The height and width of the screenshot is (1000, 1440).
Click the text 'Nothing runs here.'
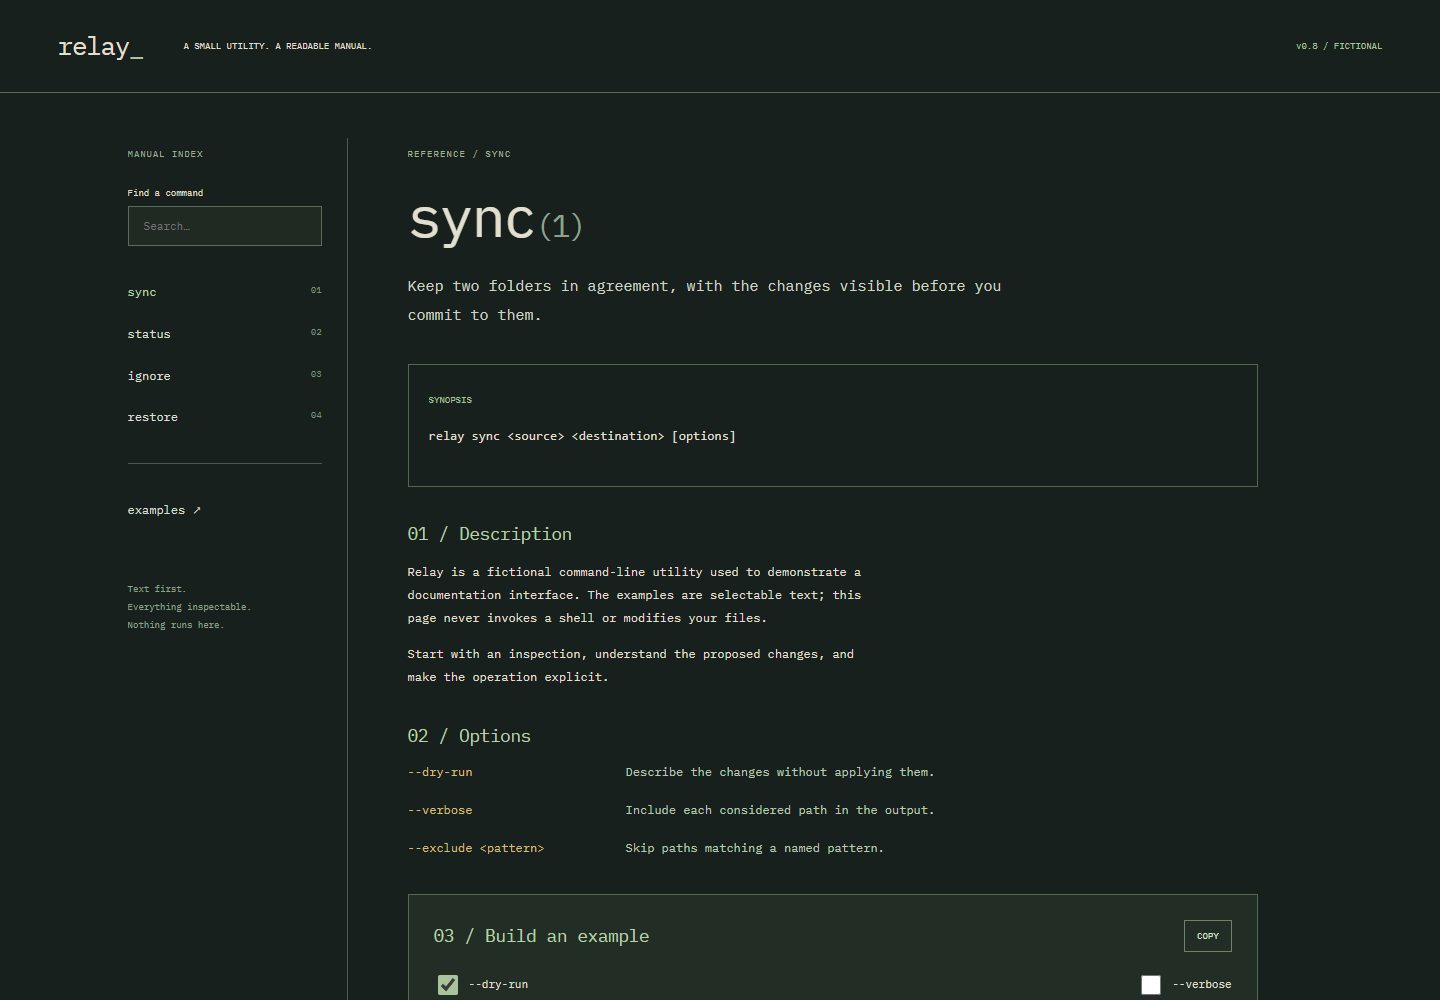coord(176,625)
